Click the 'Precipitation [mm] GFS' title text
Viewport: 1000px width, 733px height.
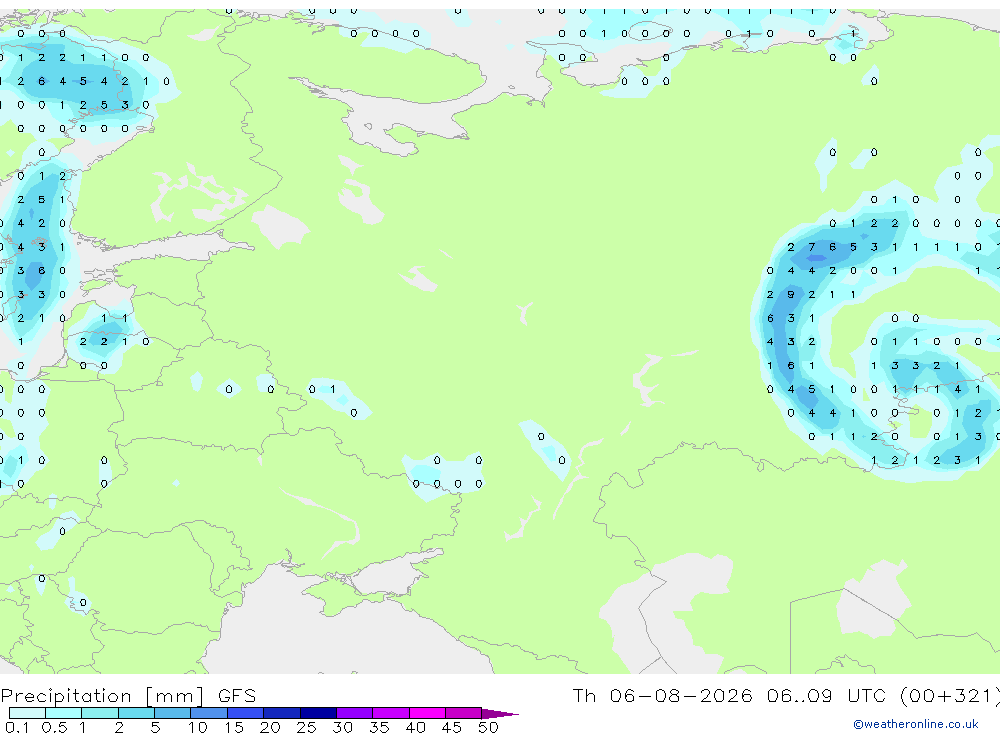[x=128, y=696]
